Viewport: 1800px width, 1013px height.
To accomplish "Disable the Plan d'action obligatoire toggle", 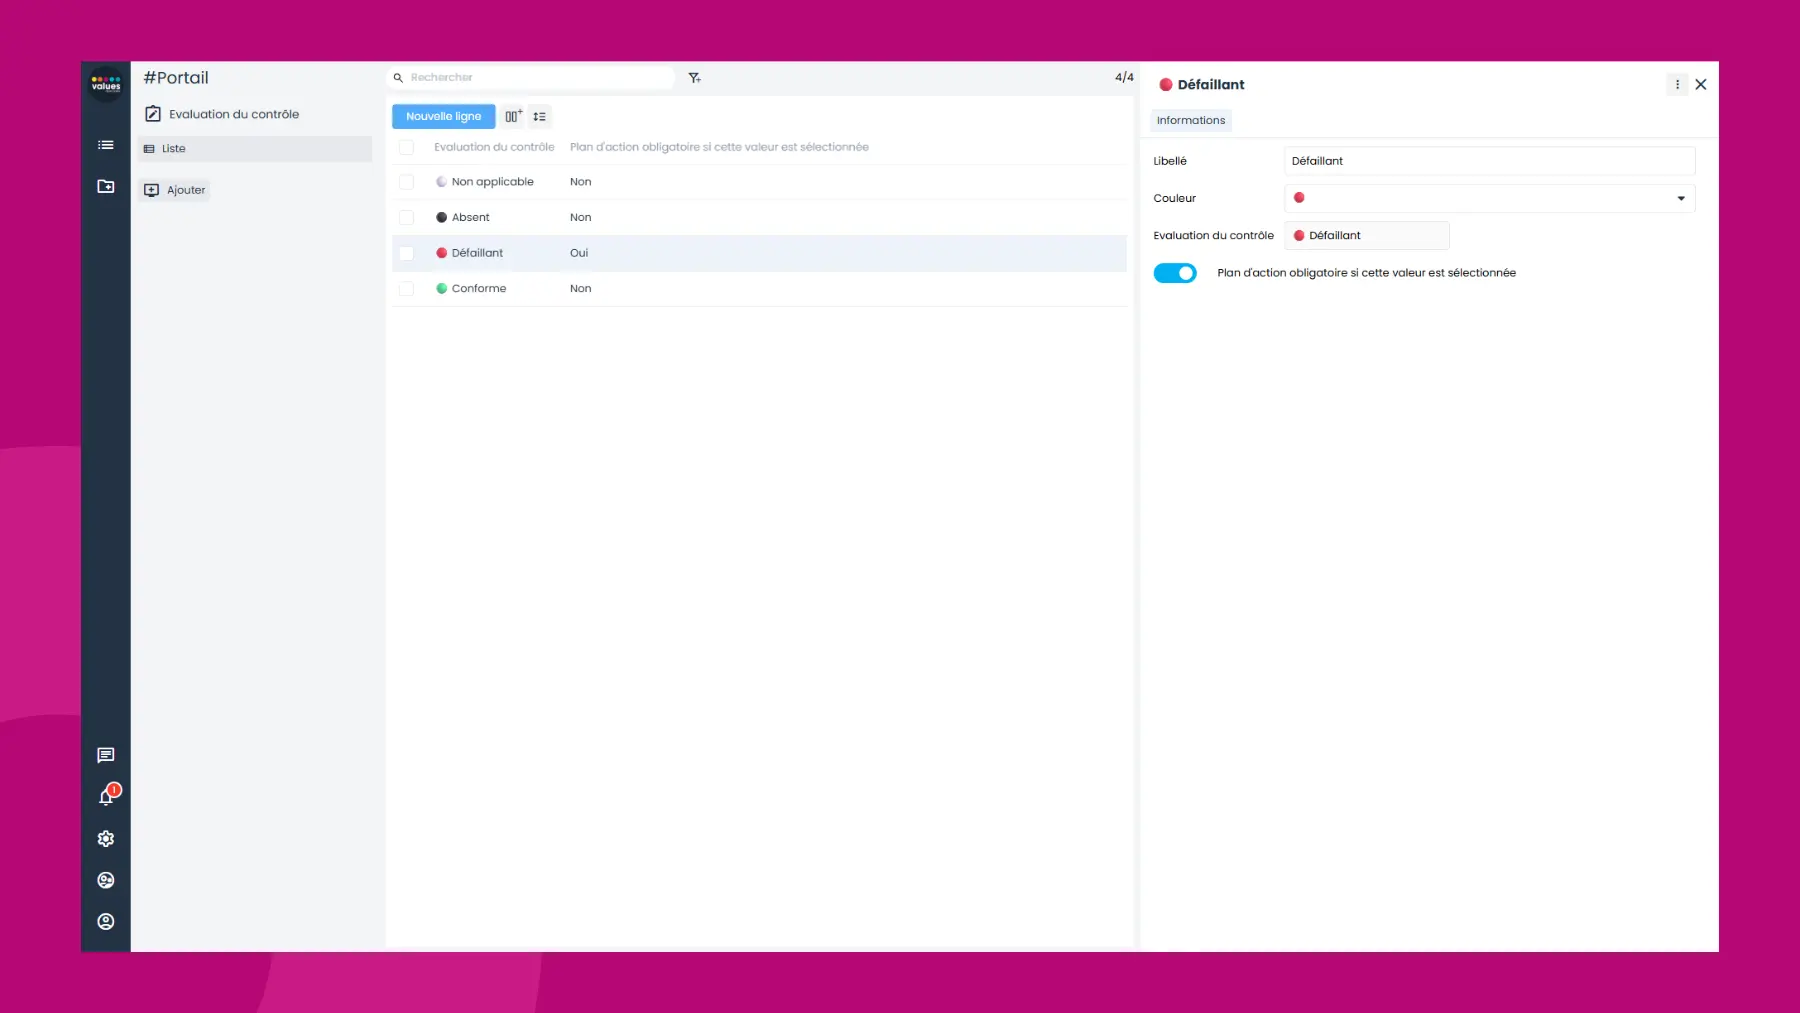I will click(x=1175, y=272).
